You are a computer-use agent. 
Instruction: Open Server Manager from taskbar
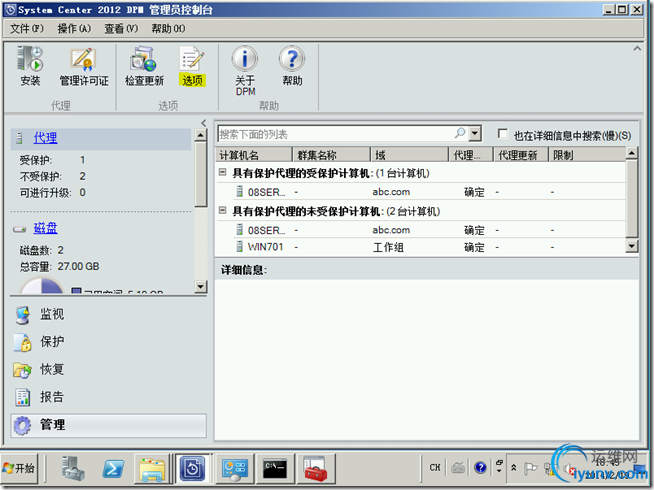click(x=73, y=468)
